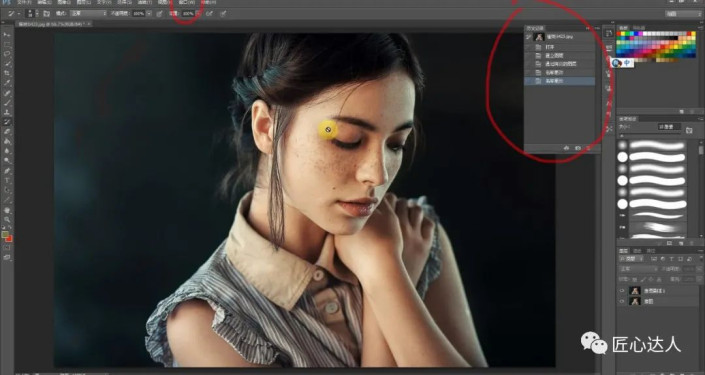Screen dimensions: 705x375
Task: Open the workspace switcher dropdown
Action: [x=683, y=14]
